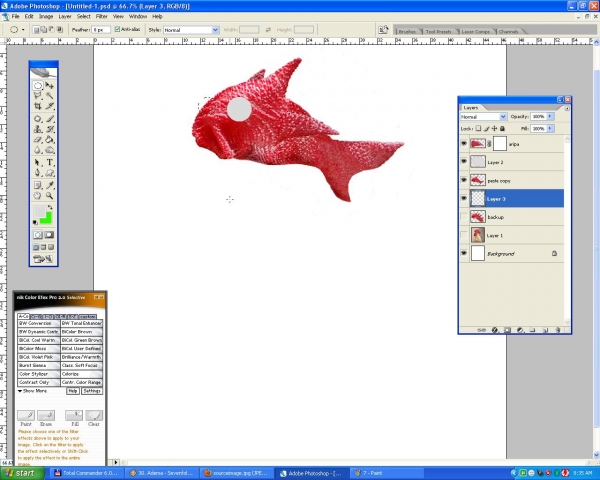Hide the peste copy layer
This screenshot has width=600, height=480.
464,180
